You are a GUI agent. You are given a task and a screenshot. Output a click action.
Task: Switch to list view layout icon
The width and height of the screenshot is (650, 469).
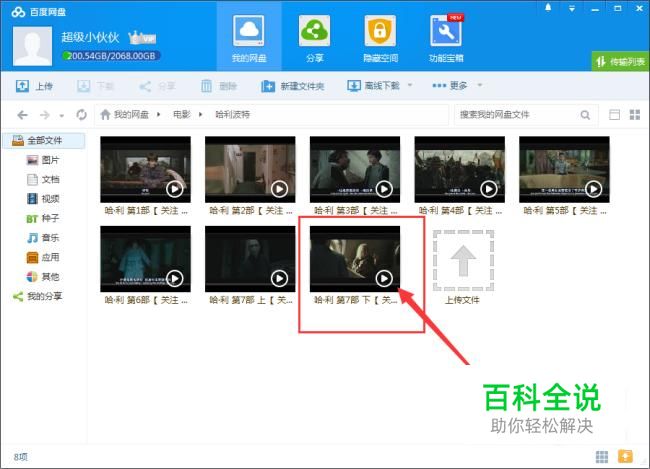614,114
